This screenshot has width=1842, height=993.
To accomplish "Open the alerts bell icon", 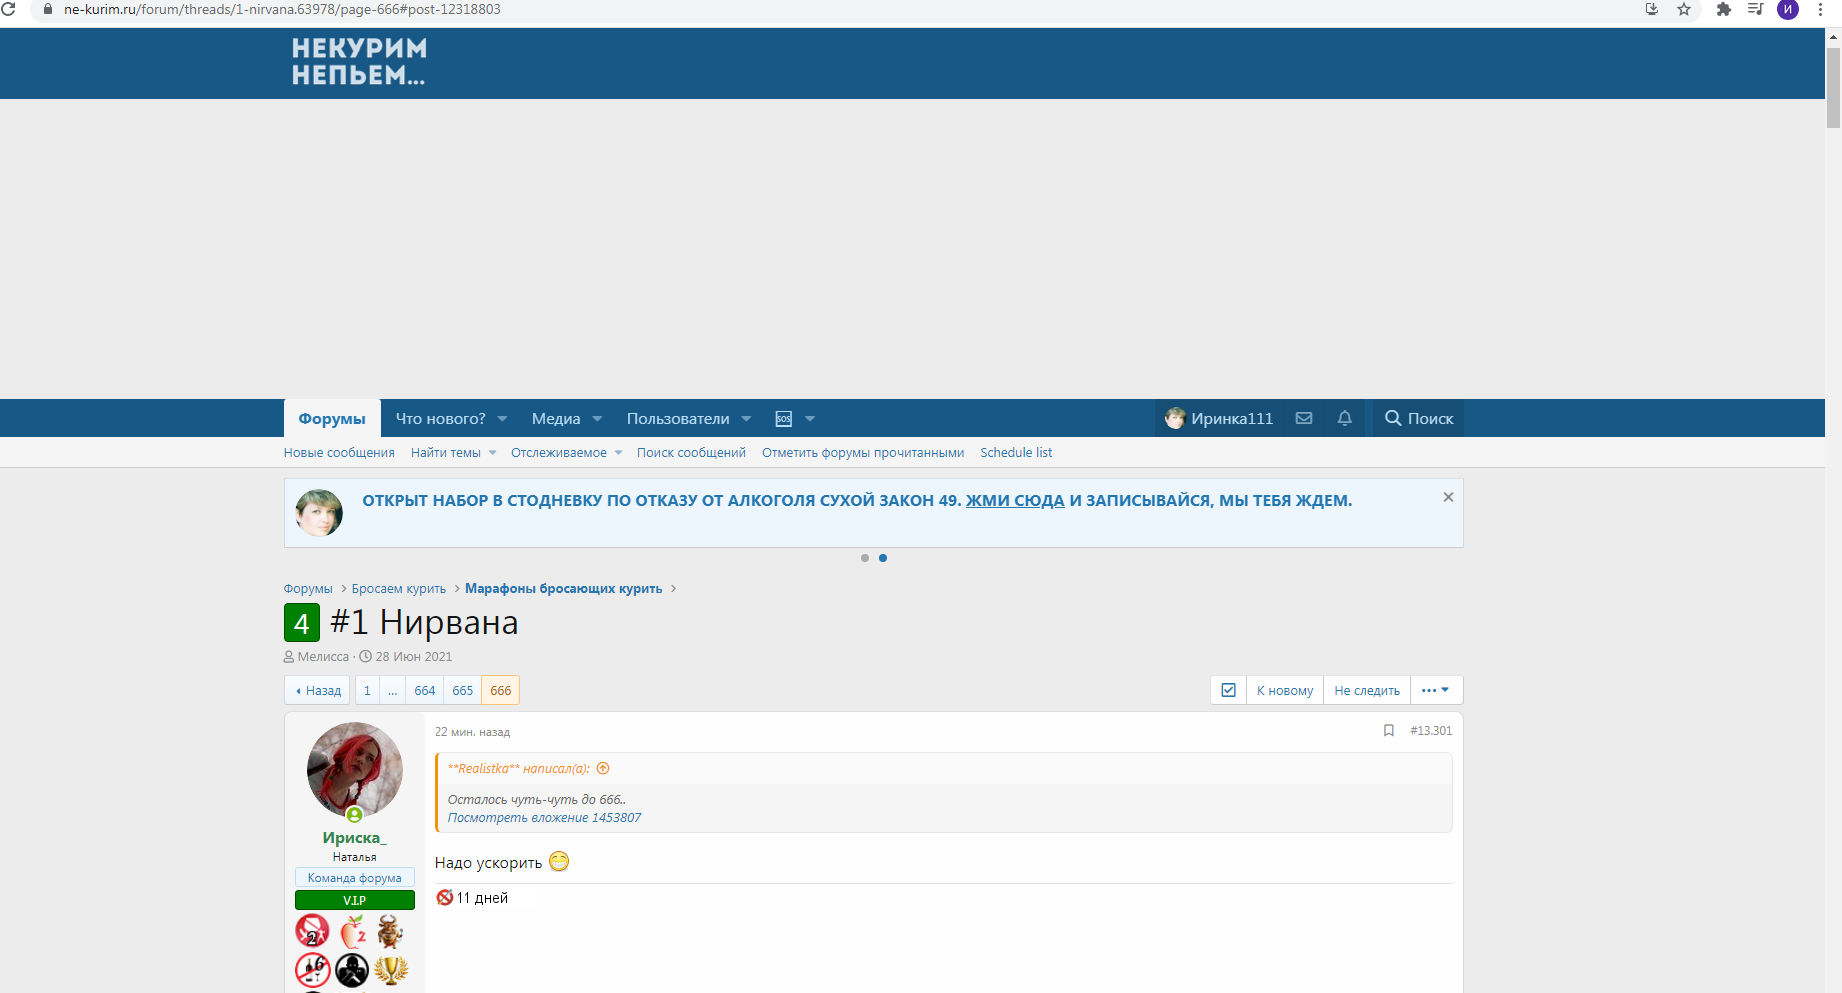I will (1345, 418).
